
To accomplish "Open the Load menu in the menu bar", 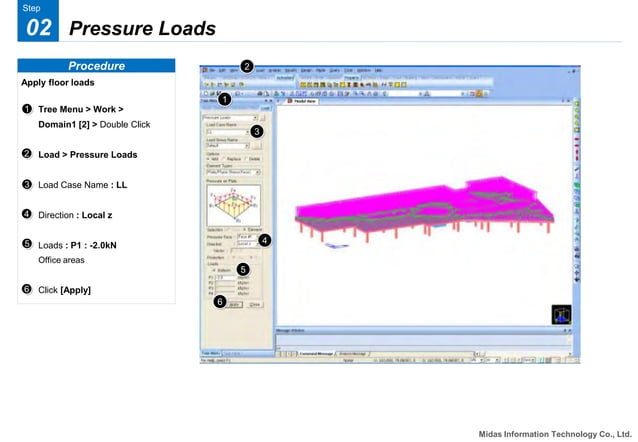I will [260, 70].
